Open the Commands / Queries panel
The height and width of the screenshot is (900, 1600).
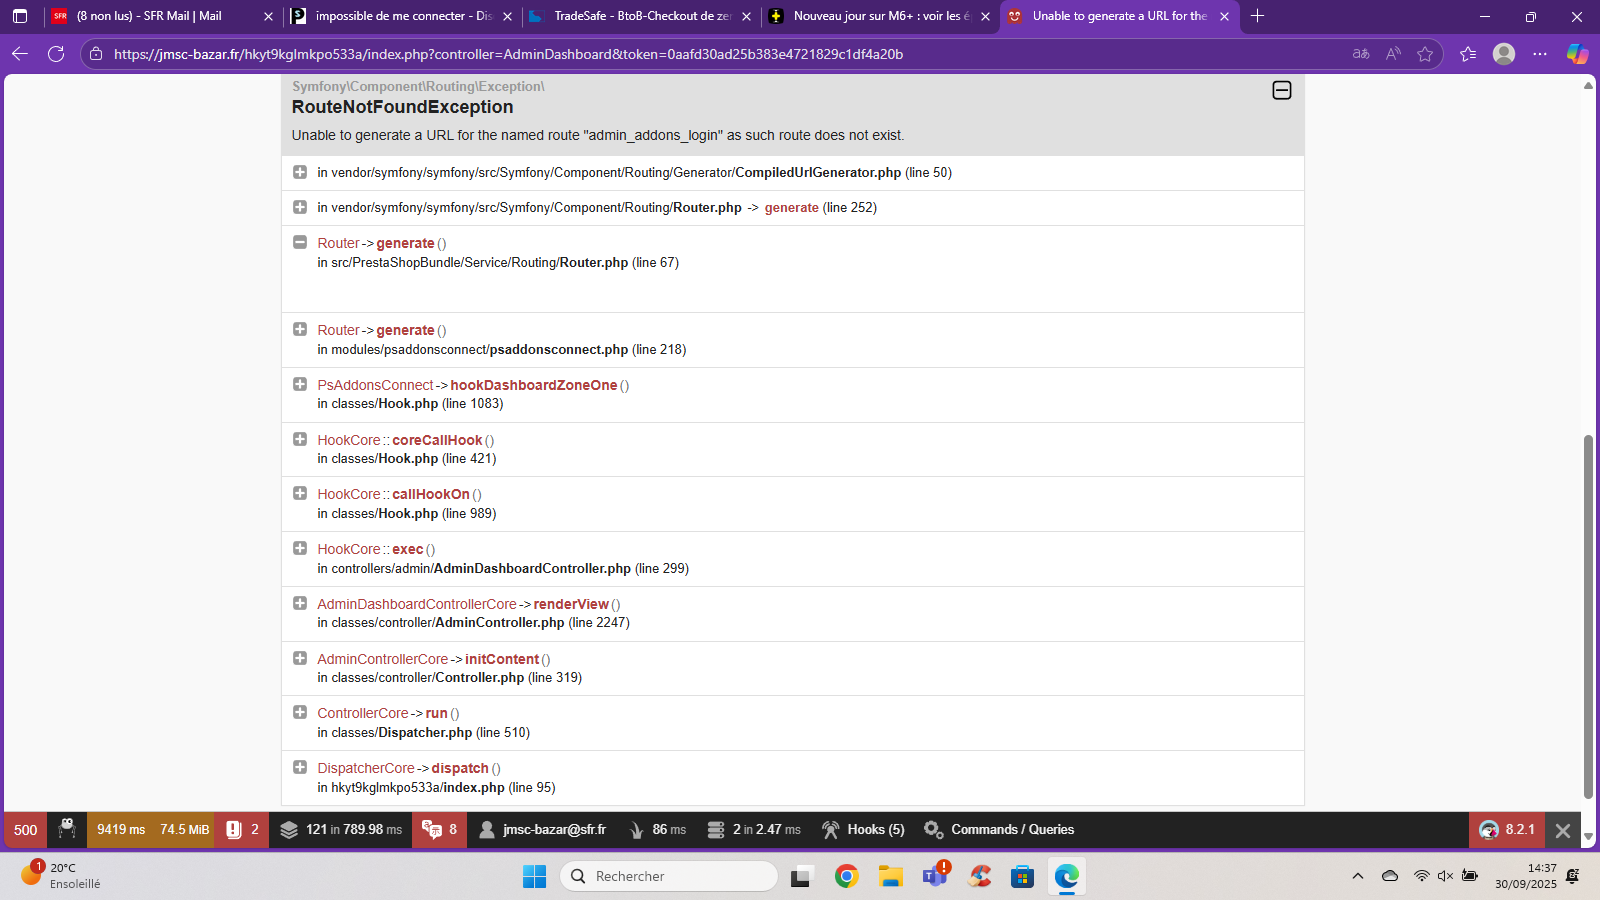click(x=998, y=829)
